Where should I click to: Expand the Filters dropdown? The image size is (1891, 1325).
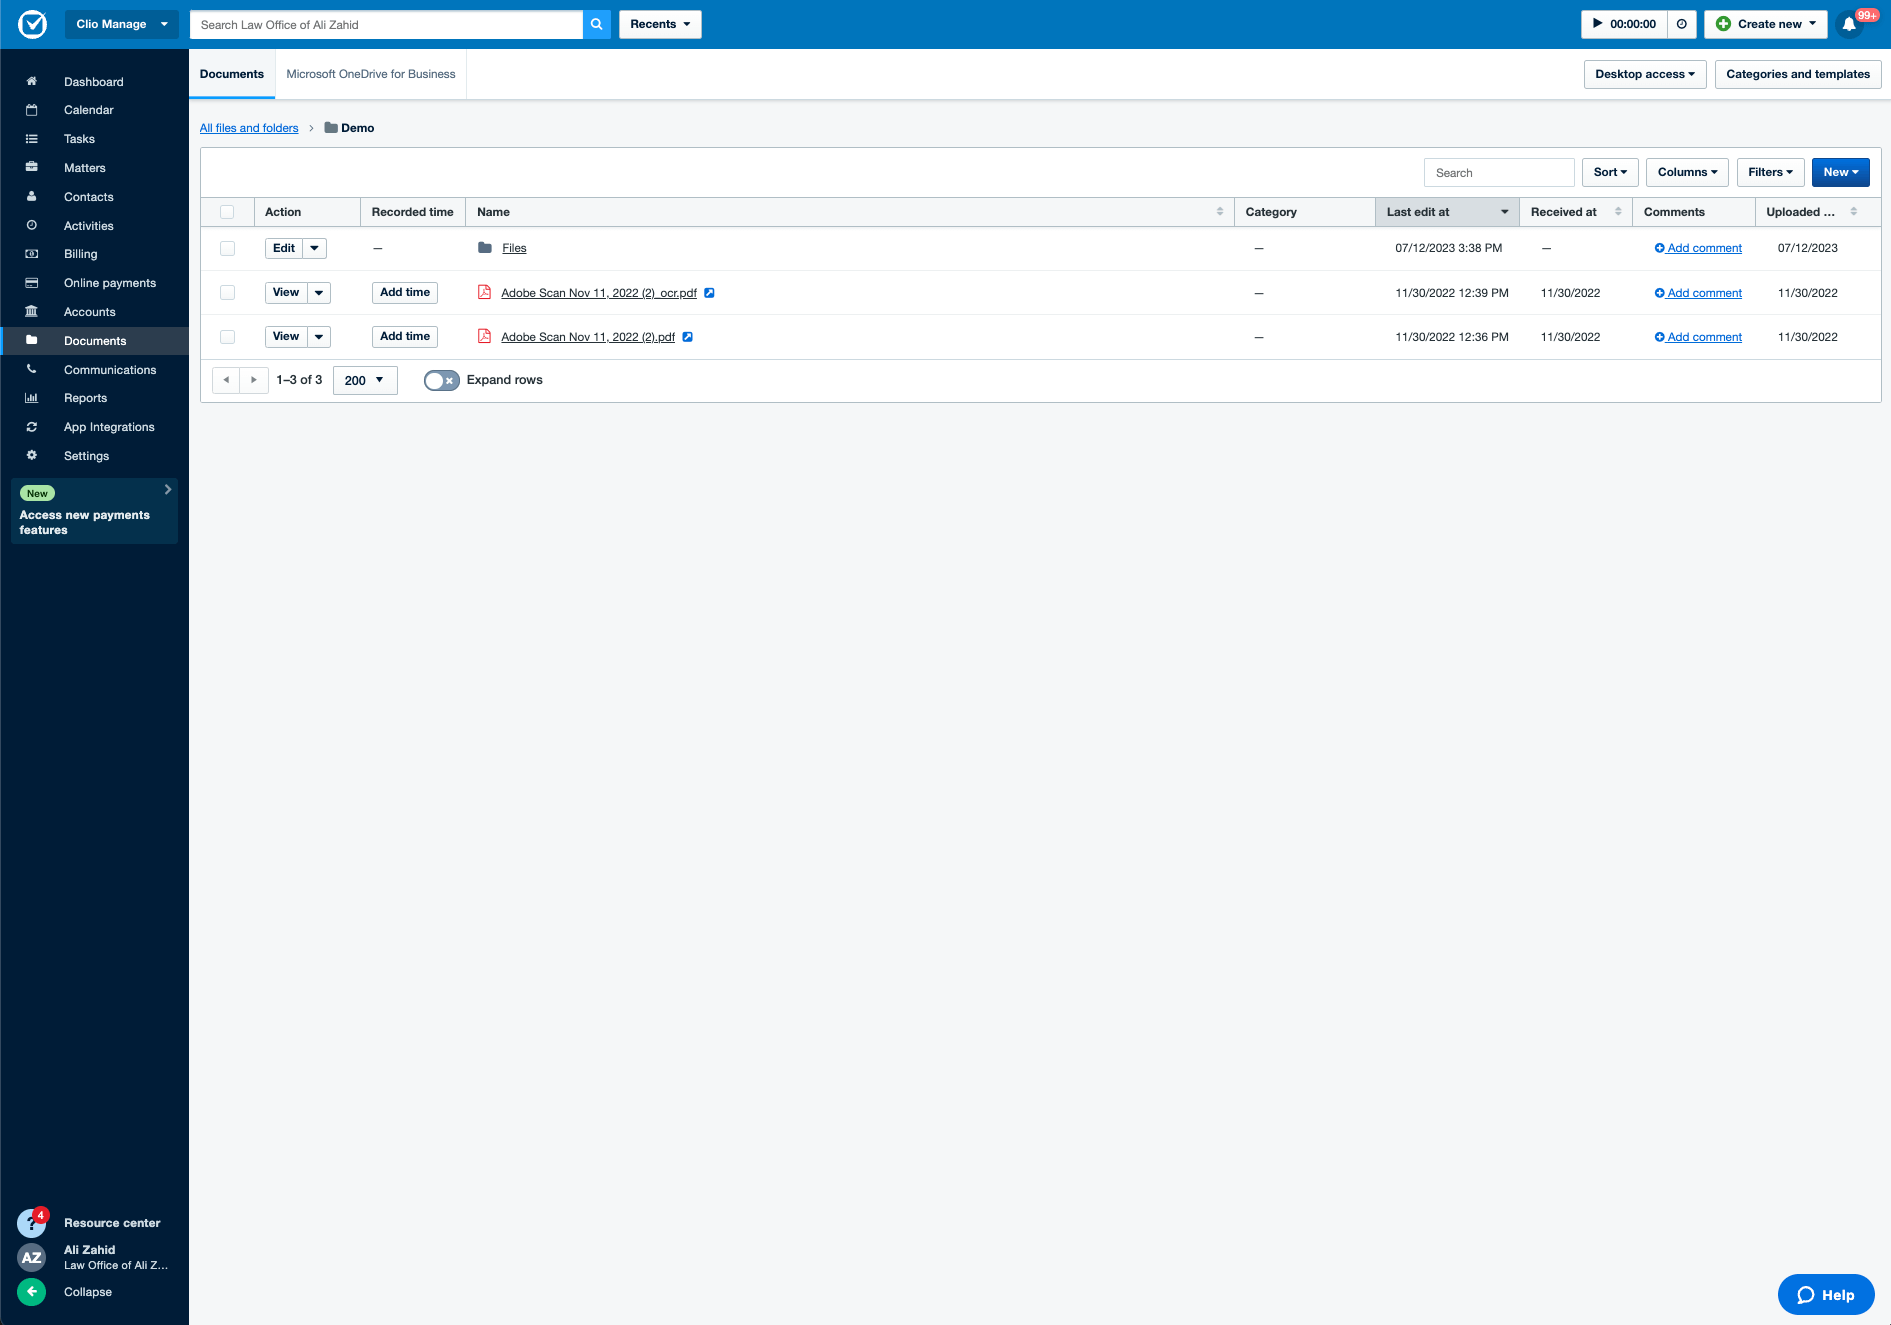coord(1770,172)
